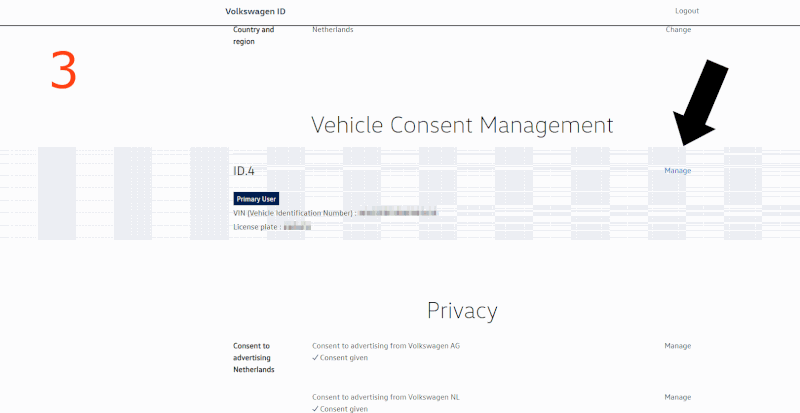
Task: Select the Primary User badge
Action: [256, 199]
